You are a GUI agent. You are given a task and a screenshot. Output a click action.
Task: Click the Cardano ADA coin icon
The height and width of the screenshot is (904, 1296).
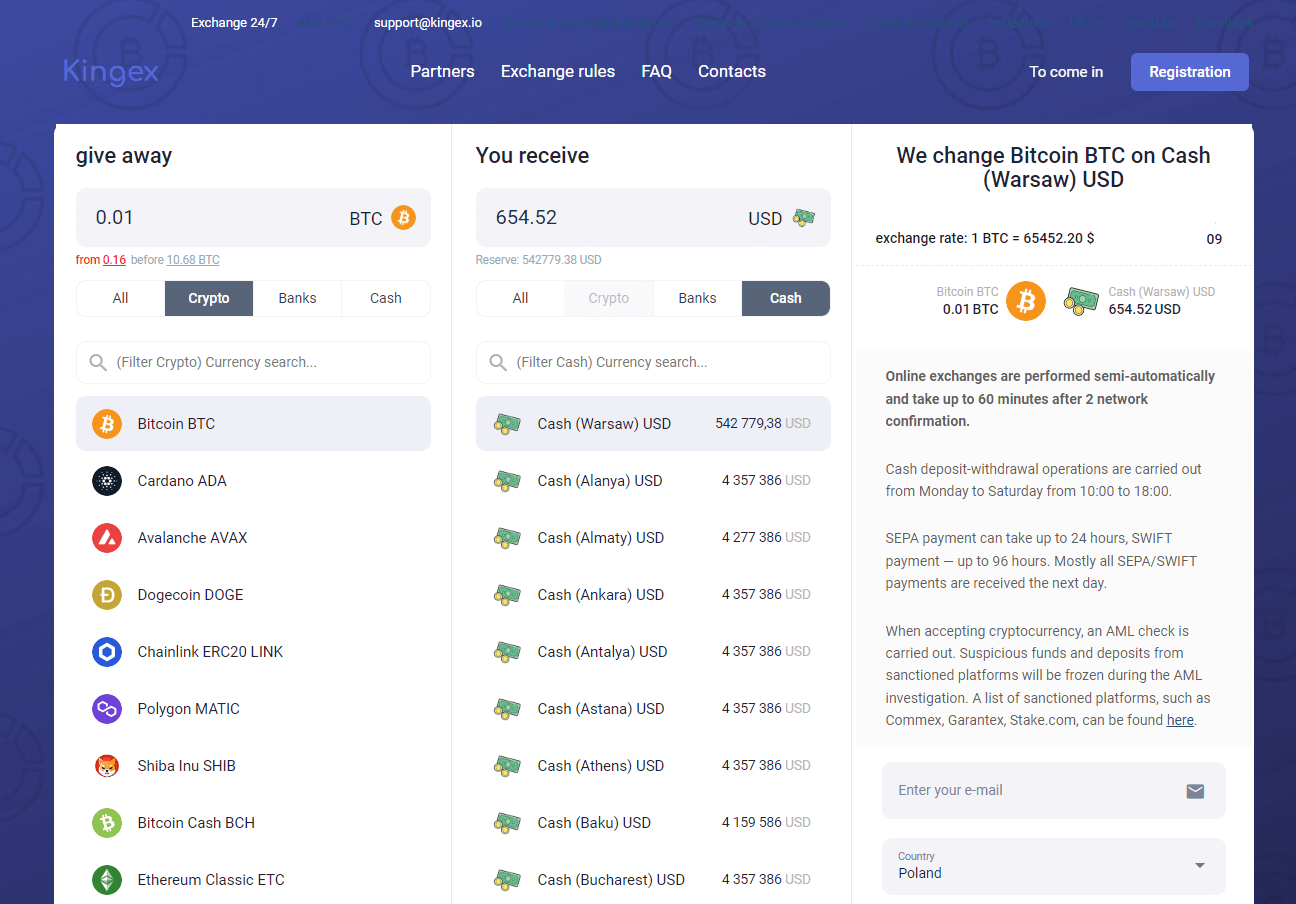click(x=107, y=481)
